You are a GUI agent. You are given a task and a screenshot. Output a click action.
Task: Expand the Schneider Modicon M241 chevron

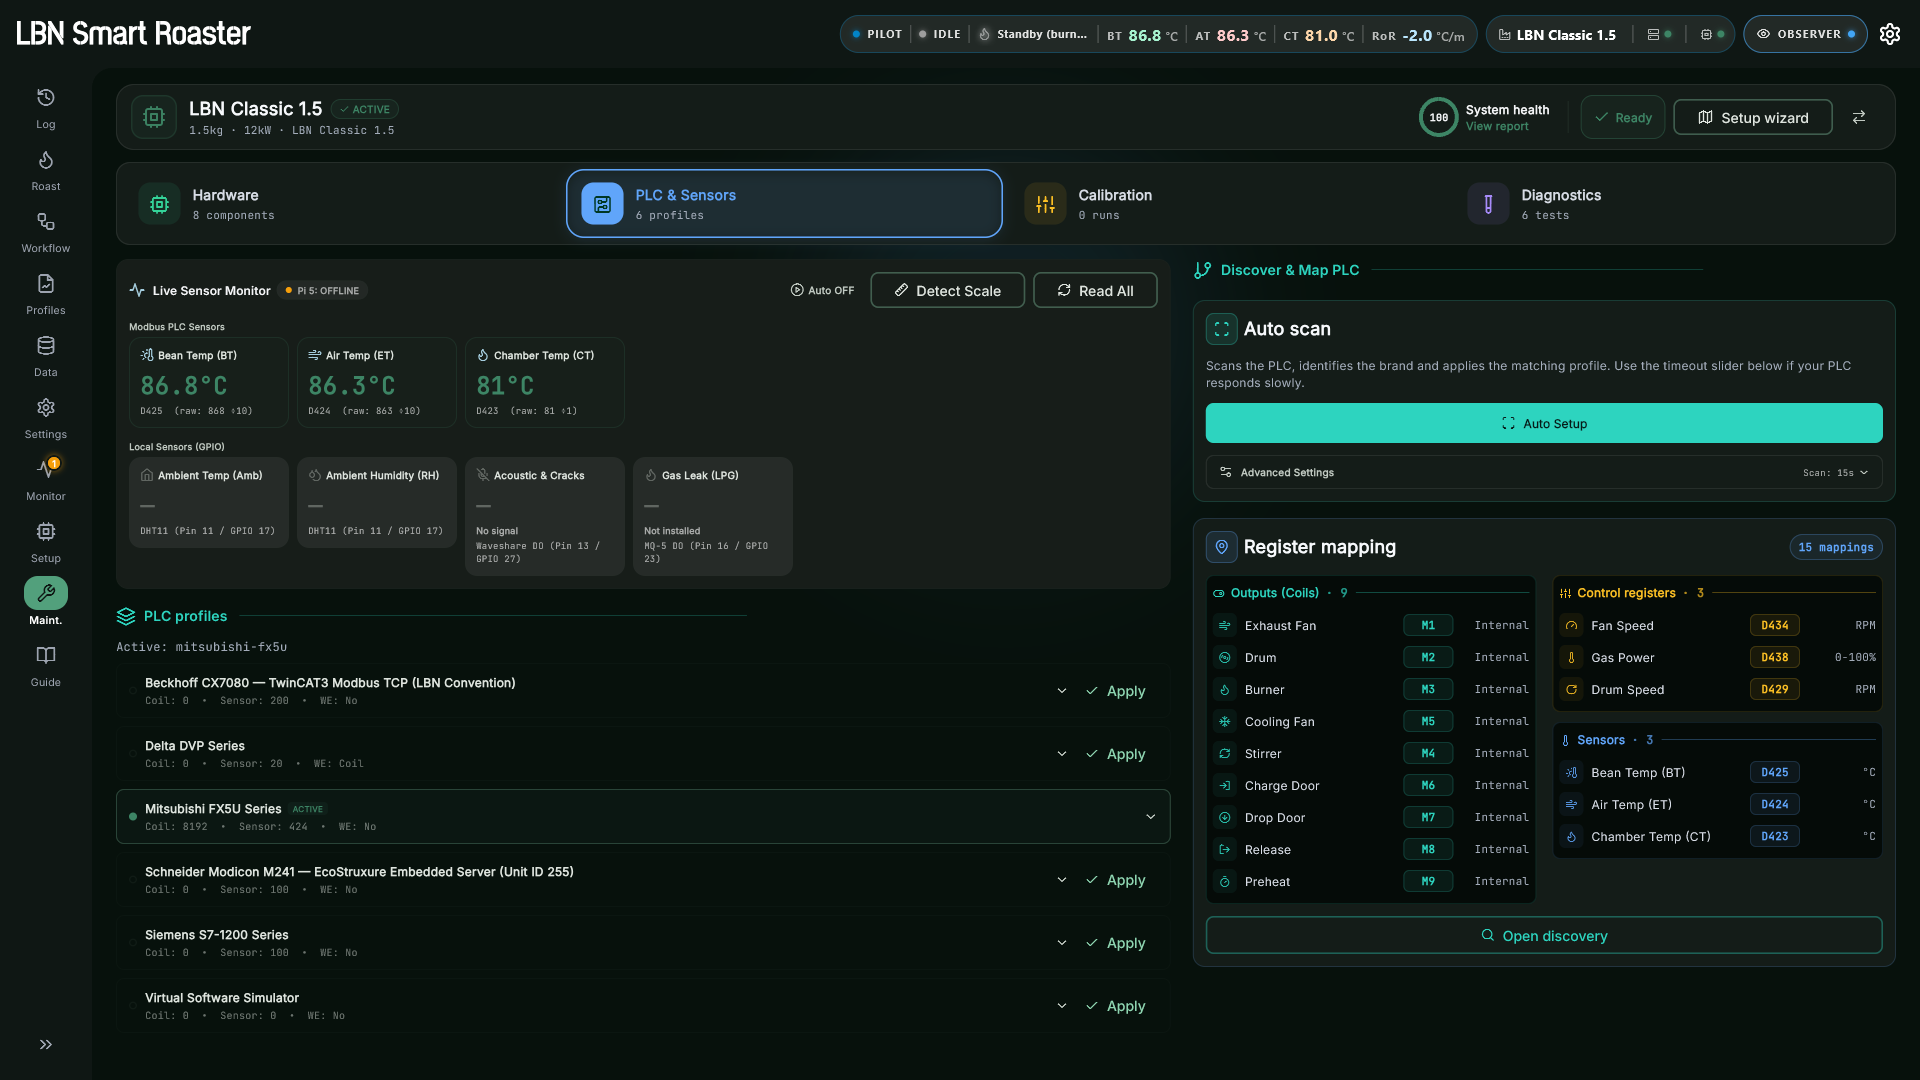1062,880
